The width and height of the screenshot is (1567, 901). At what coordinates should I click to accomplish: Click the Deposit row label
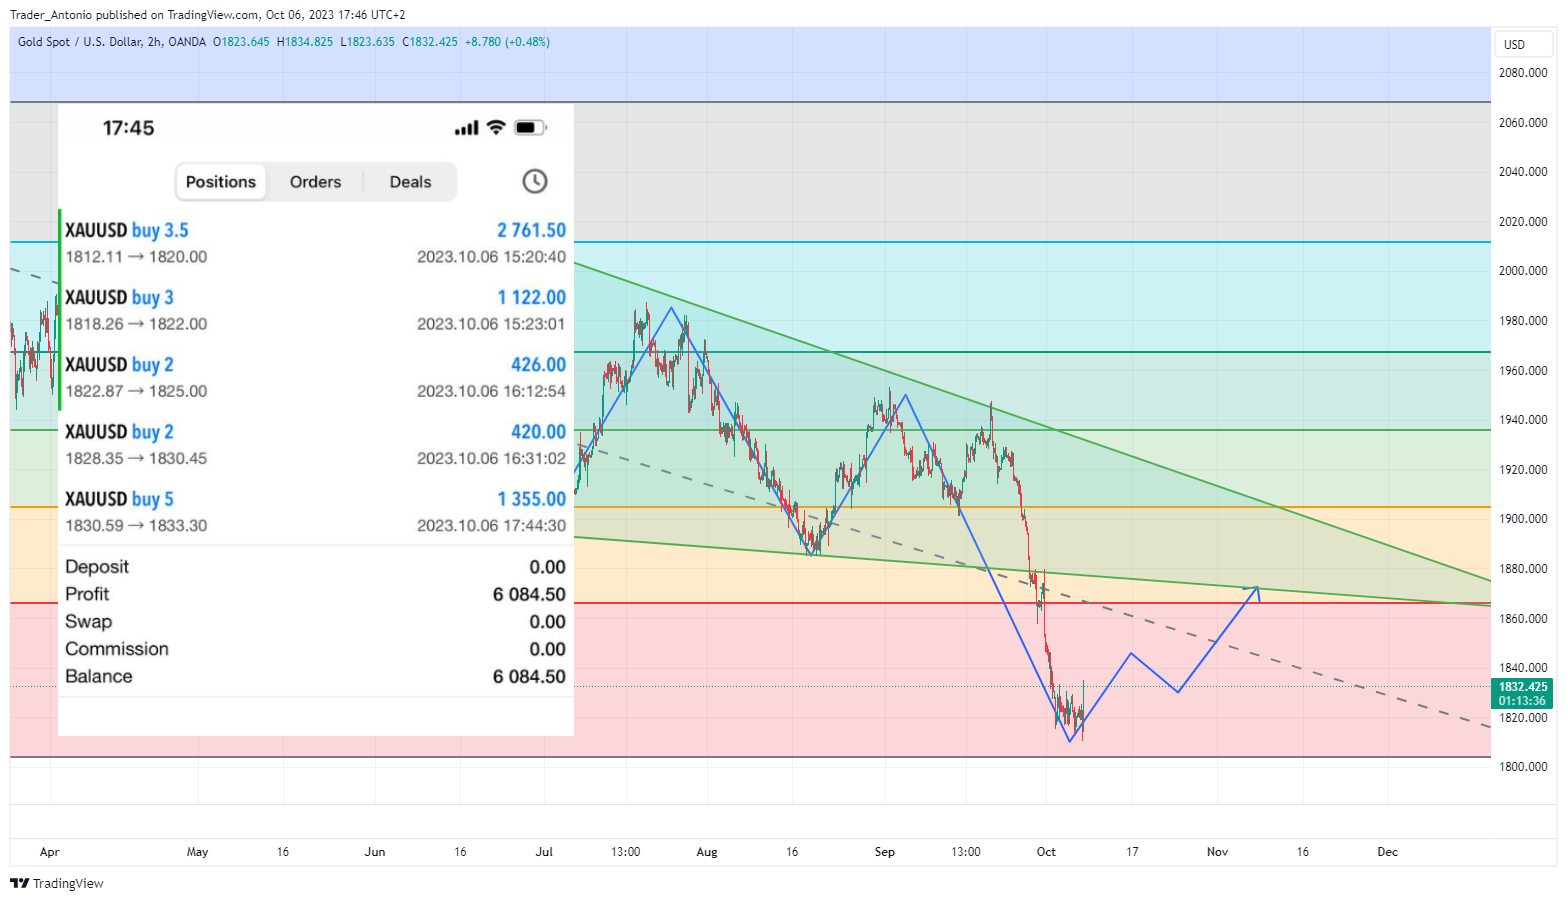[97, 567]
